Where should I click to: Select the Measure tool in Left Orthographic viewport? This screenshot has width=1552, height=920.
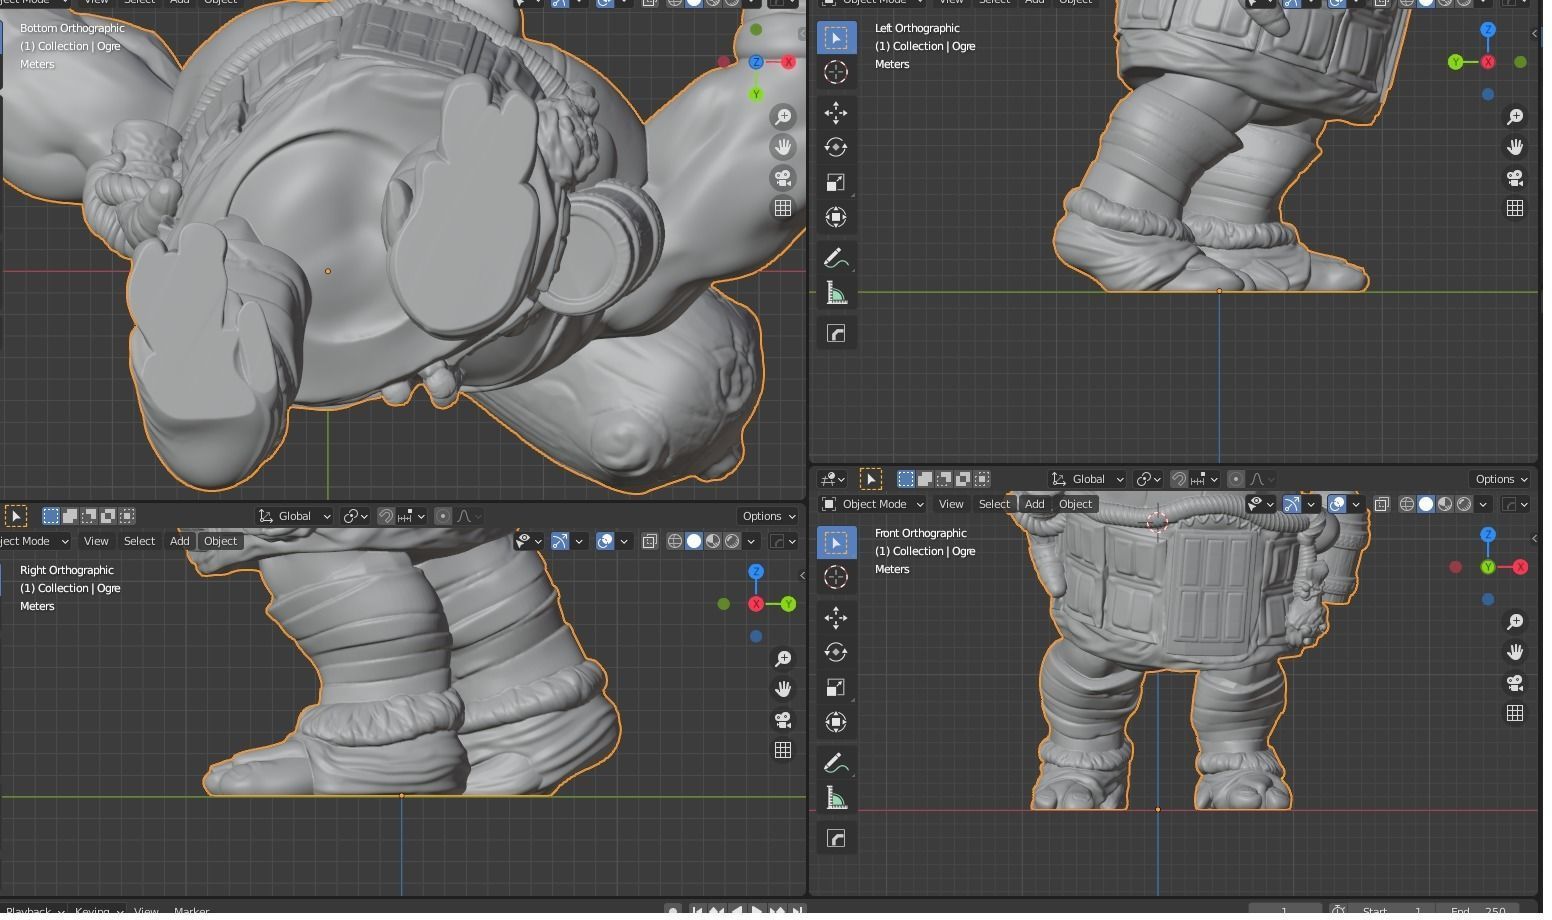(836, 294)
